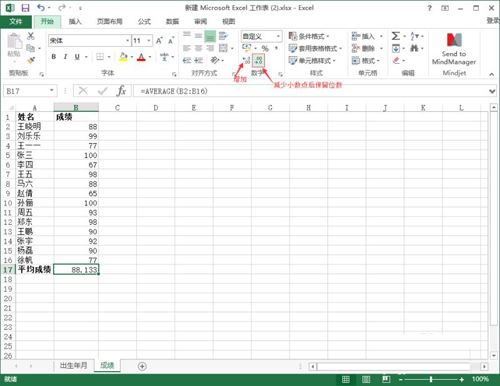
Task: Click the Cut scissors icon
Action: click(x=31, y=36)
